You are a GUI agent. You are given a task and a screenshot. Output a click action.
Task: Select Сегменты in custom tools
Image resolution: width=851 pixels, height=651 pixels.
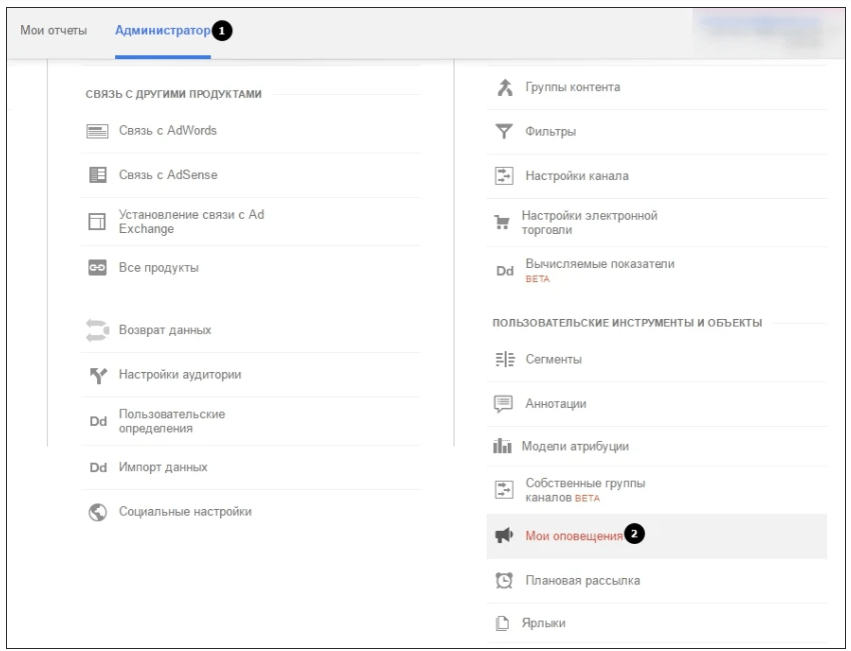[x=553, y=359]
